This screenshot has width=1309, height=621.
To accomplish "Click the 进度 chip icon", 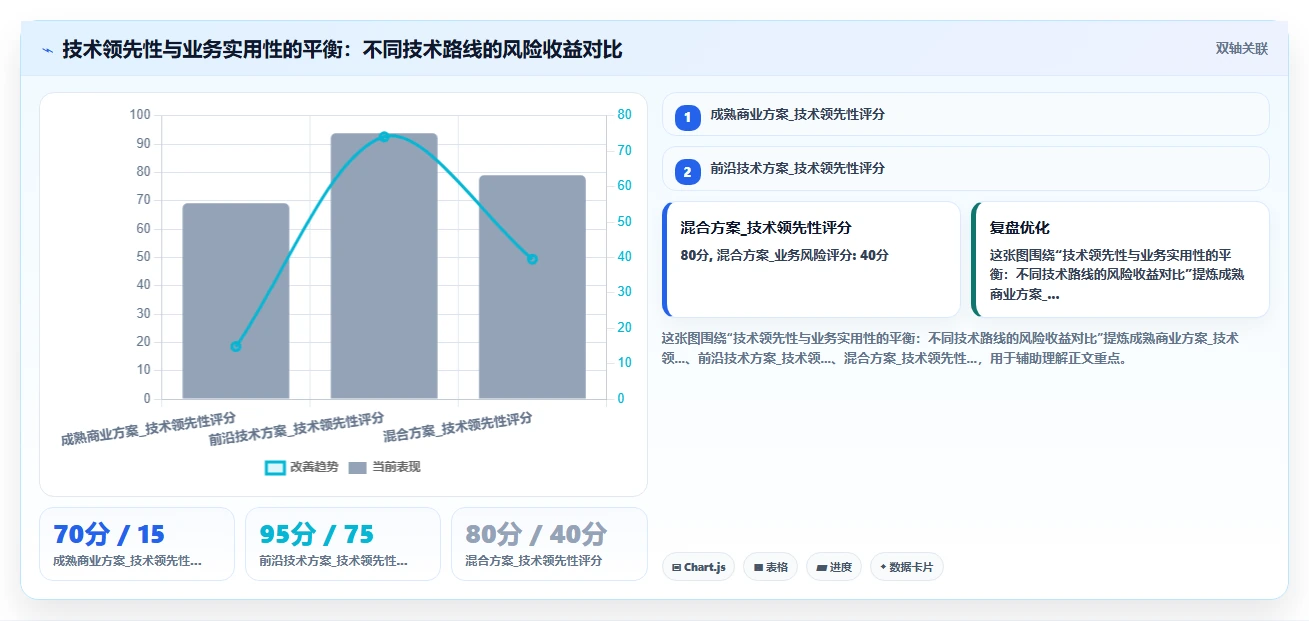I will click(822, 567).
